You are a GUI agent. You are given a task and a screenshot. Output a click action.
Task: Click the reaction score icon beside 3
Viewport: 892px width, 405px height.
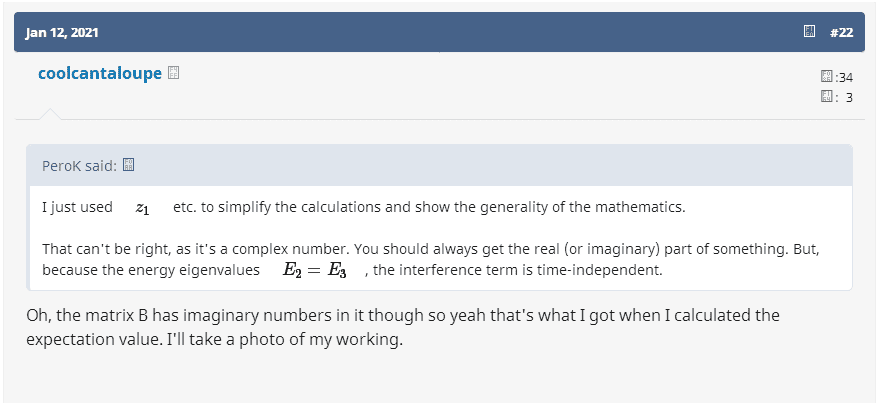click(x=826, y=97)
